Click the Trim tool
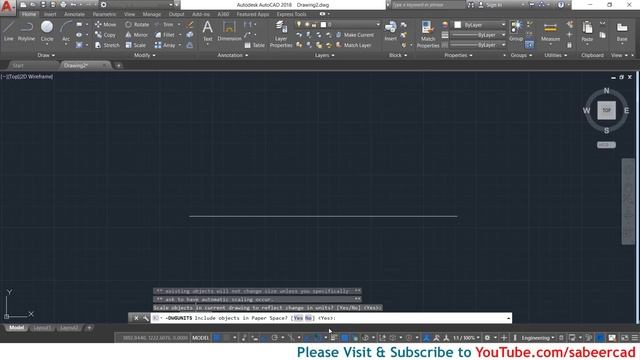Screen dimensions: 640x360 (164, 24)
